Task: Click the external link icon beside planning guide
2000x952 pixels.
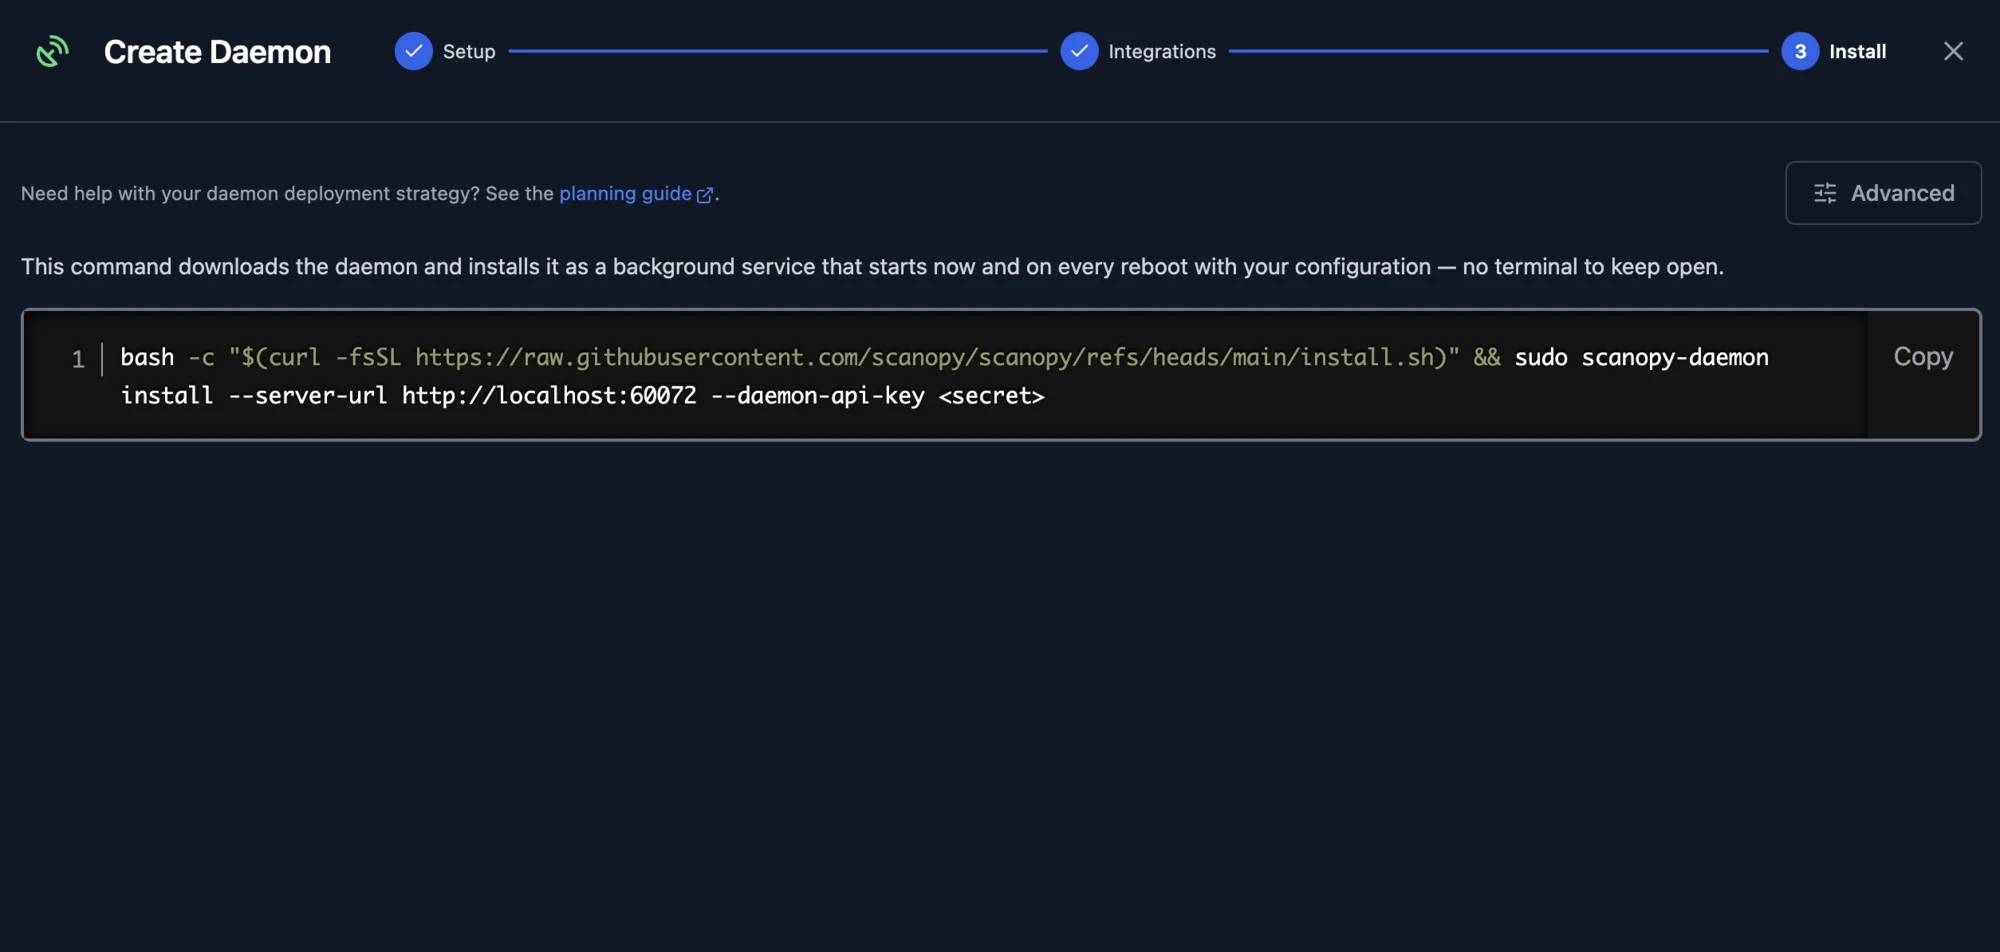Action: [x=705, y=195]
